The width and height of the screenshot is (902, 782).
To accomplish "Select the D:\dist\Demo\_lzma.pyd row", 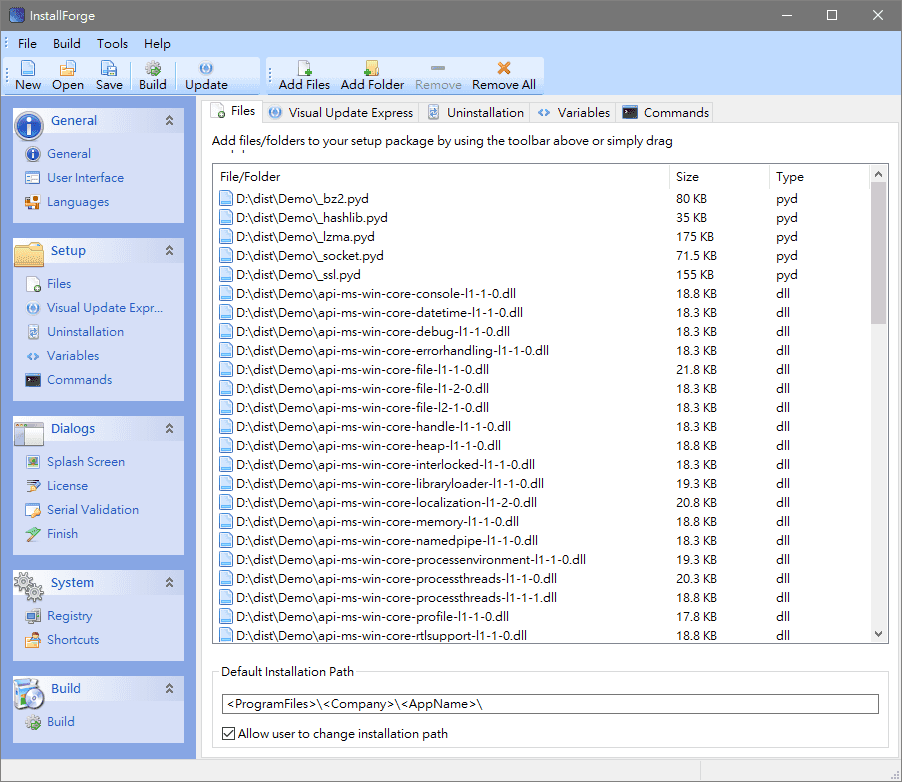I will [x=541, y=236].
